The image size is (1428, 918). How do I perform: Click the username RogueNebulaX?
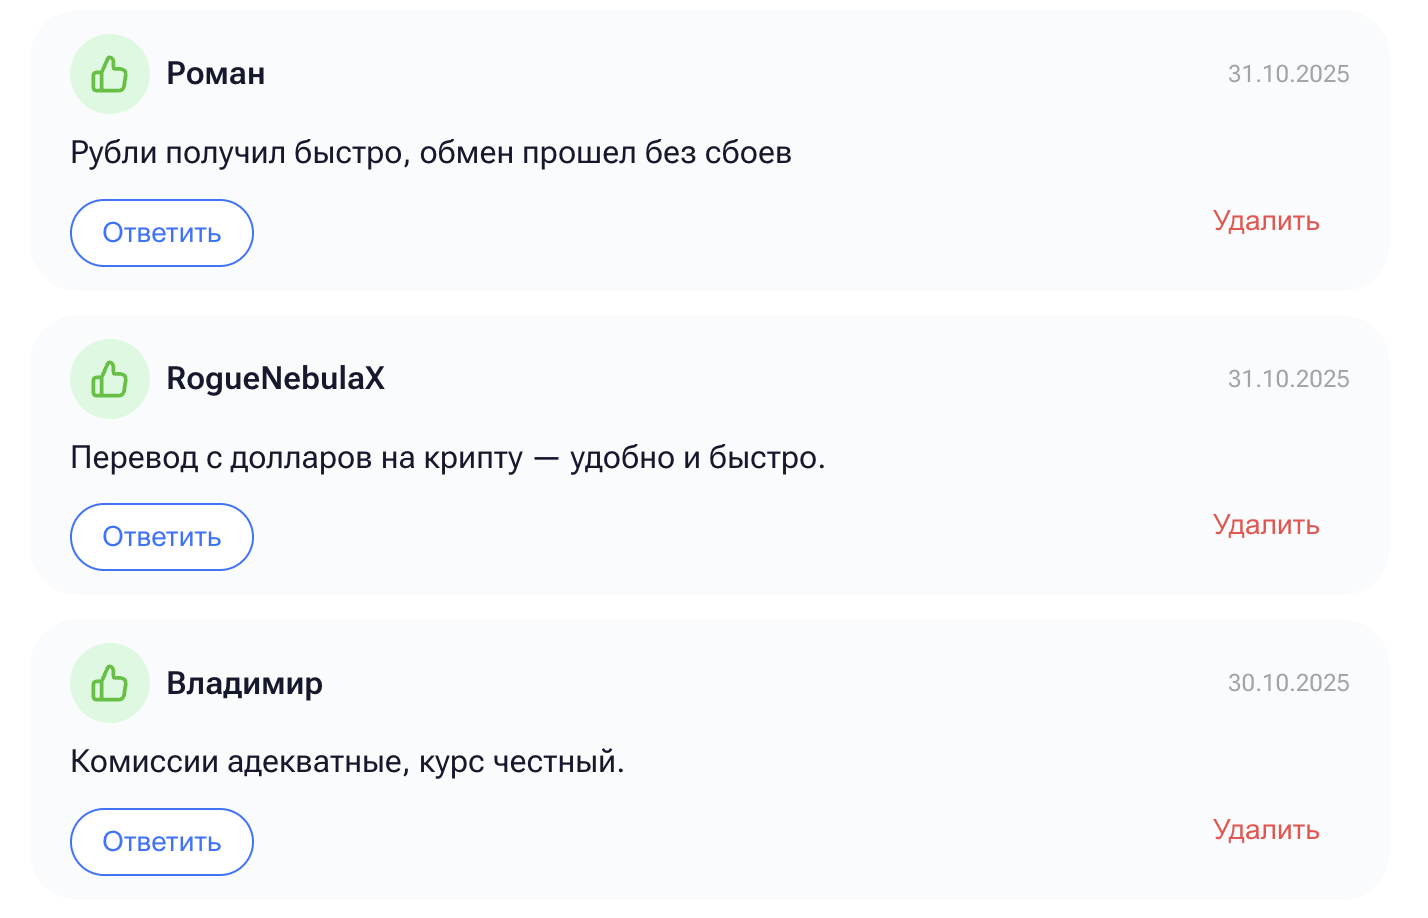(276, 378)
